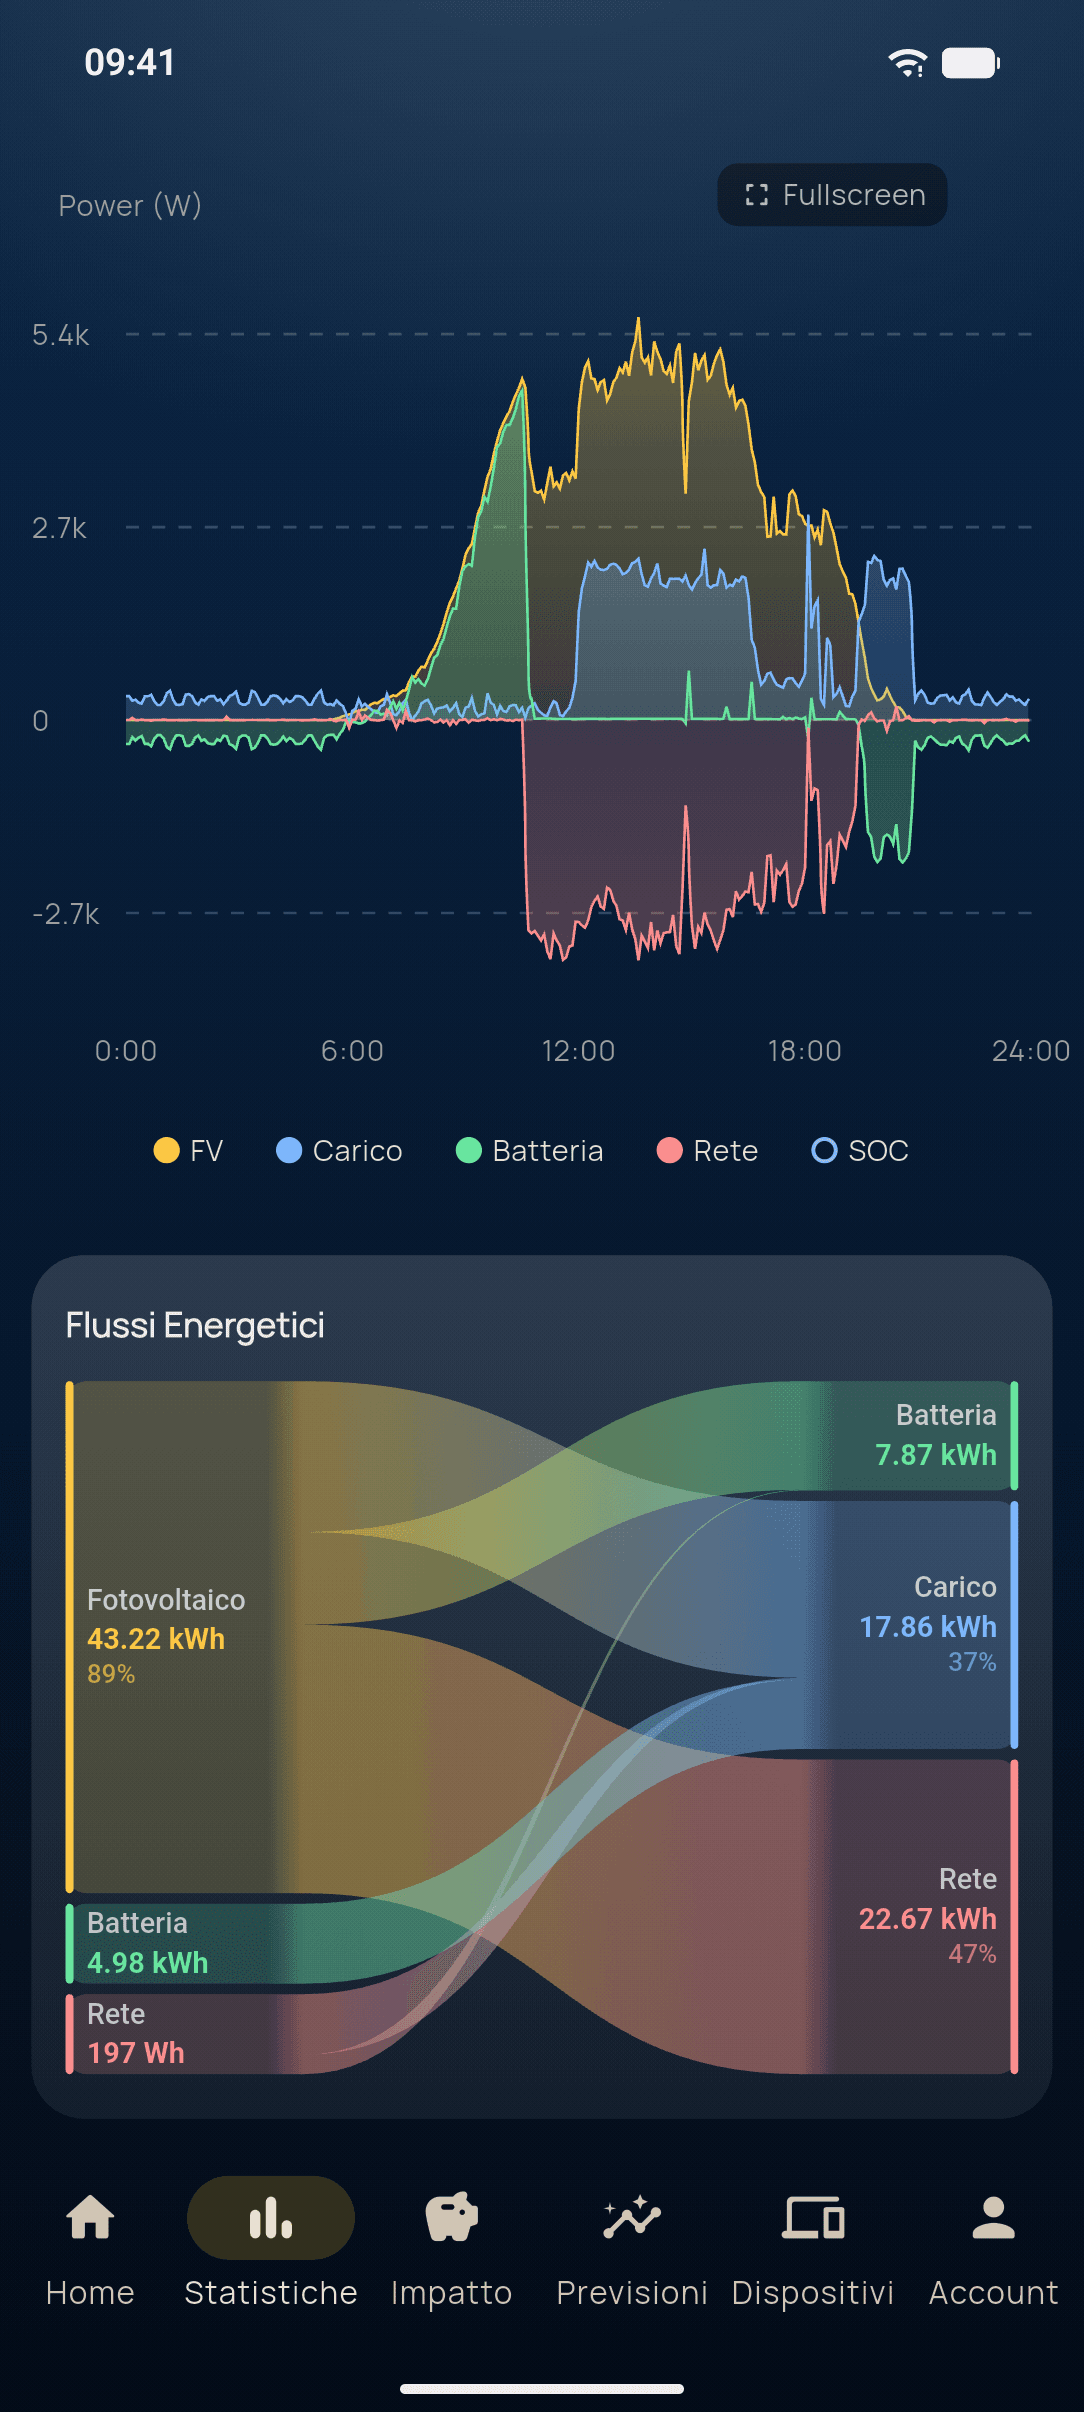Hide the Rete series via legend
The image size is (1084, 2412).
click(x=707, y=1151)
